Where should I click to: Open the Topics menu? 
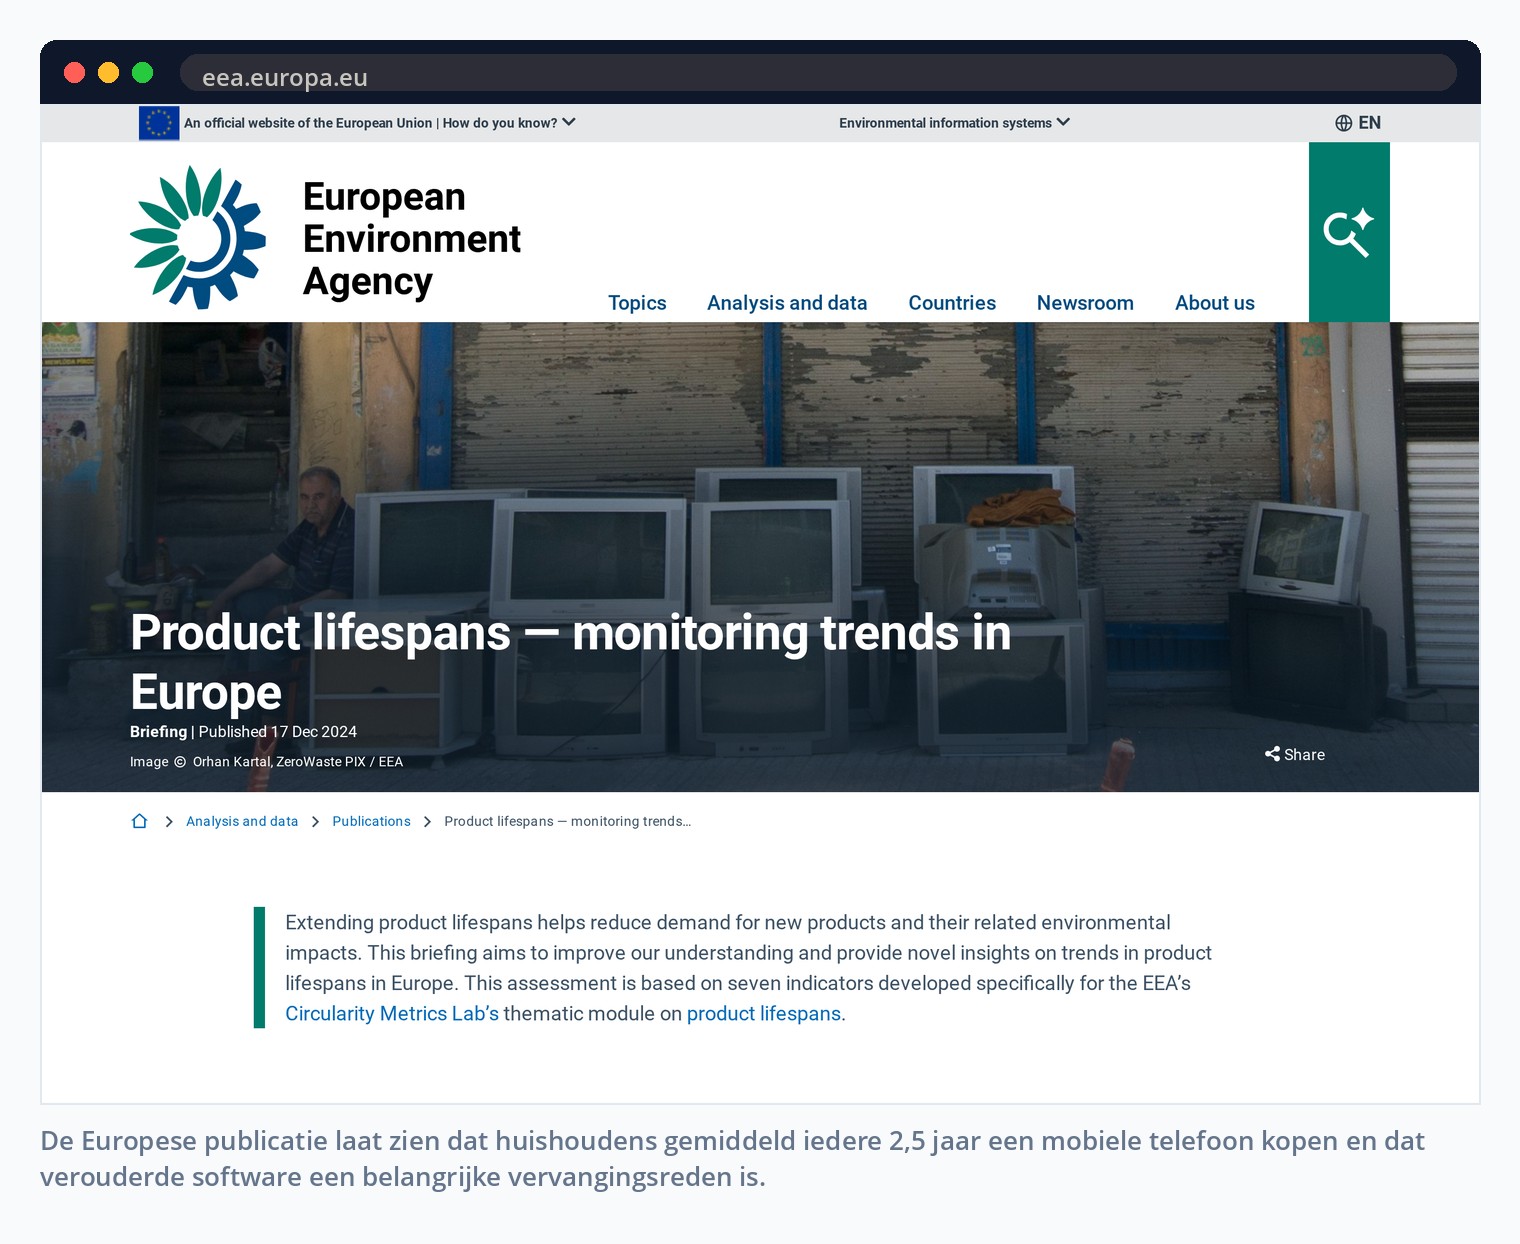(637, 303)
